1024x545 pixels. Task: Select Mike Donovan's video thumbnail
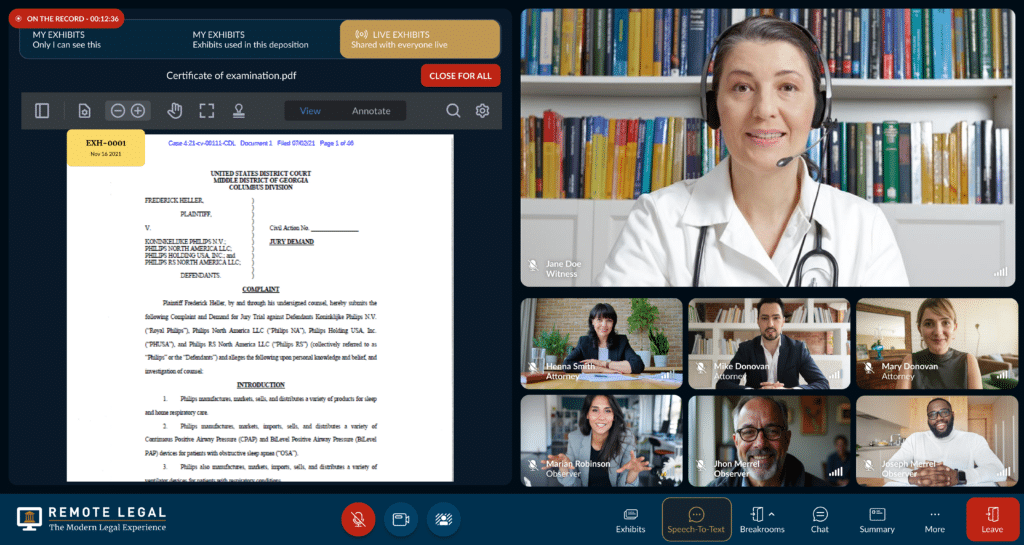point(768,343)
